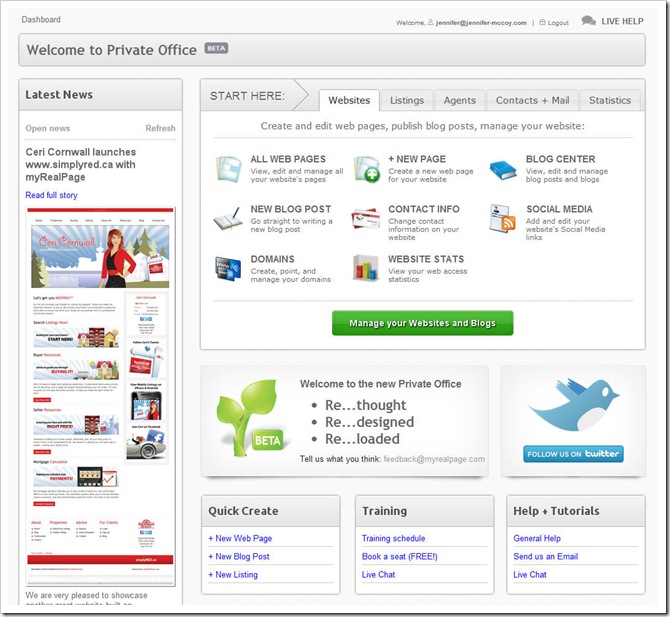Click Follow us on Twitter button

coord(573,454)
